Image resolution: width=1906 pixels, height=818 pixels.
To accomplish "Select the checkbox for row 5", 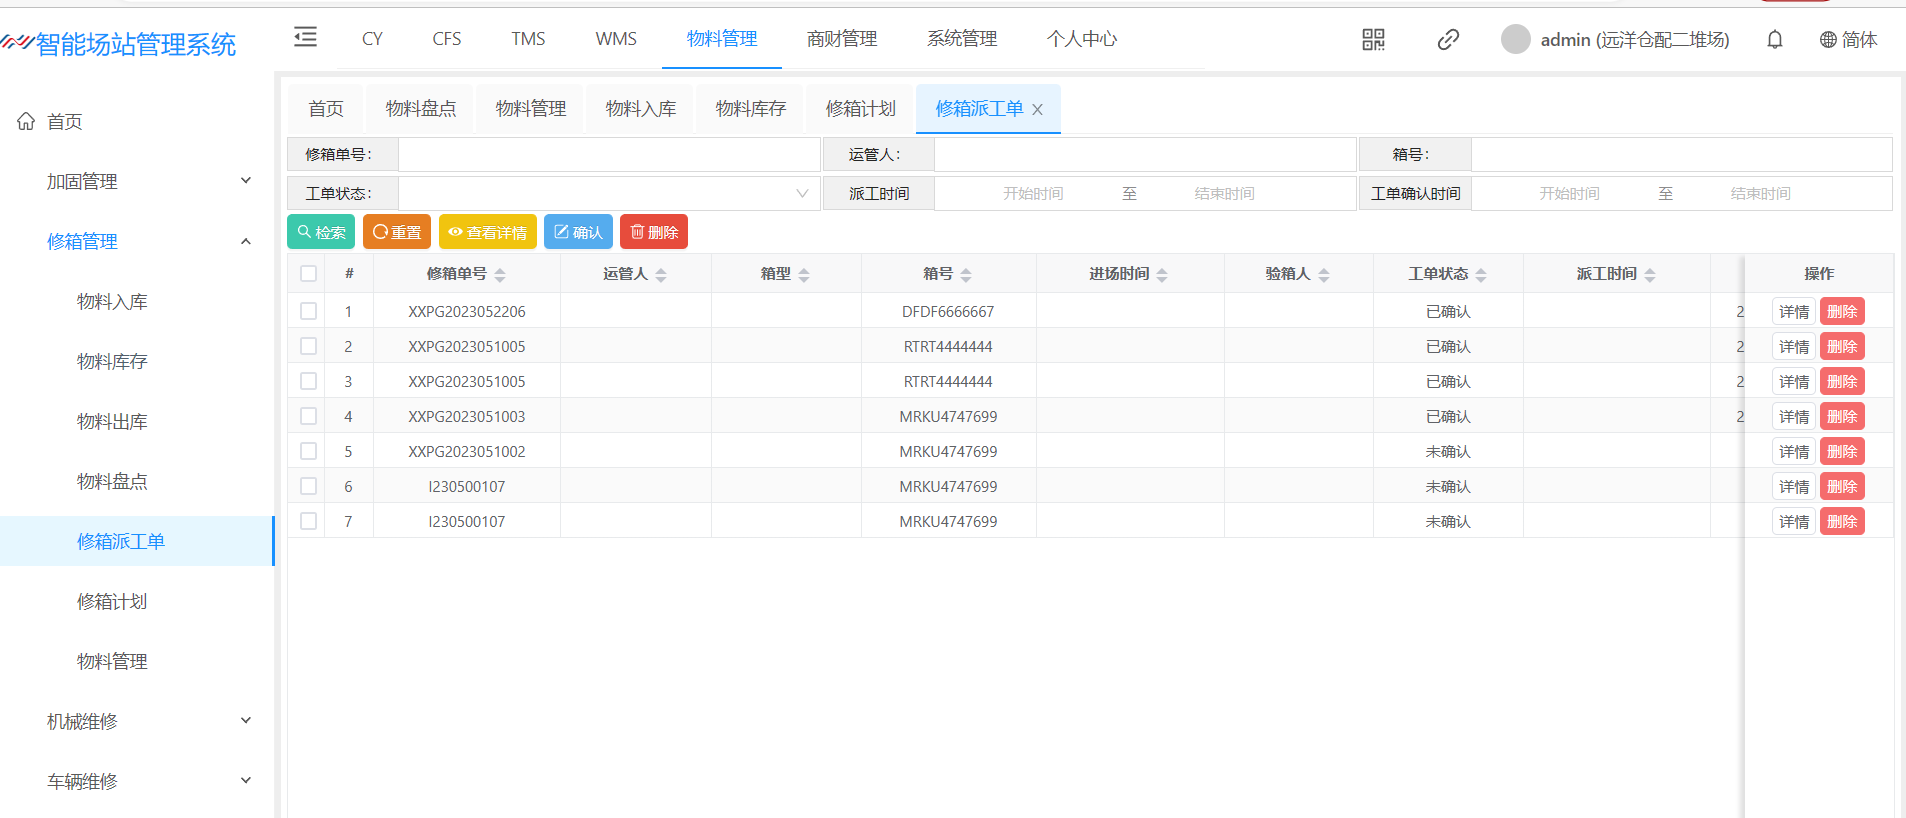I will (308, 452).
